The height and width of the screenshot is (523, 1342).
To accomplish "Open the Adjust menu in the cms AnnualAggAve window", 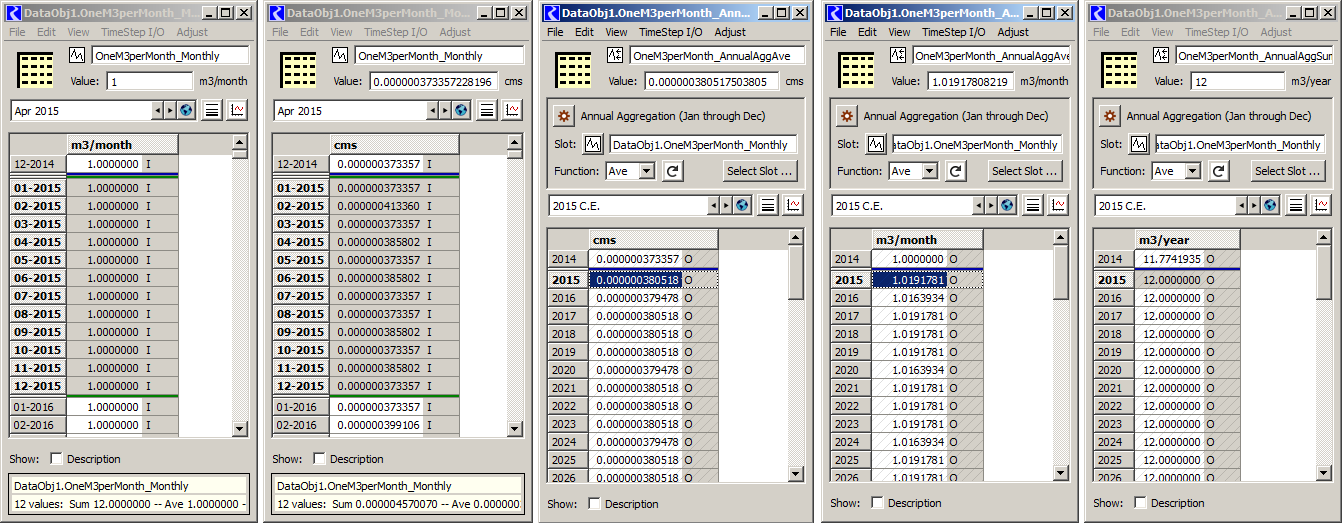I will pos(730,32).
